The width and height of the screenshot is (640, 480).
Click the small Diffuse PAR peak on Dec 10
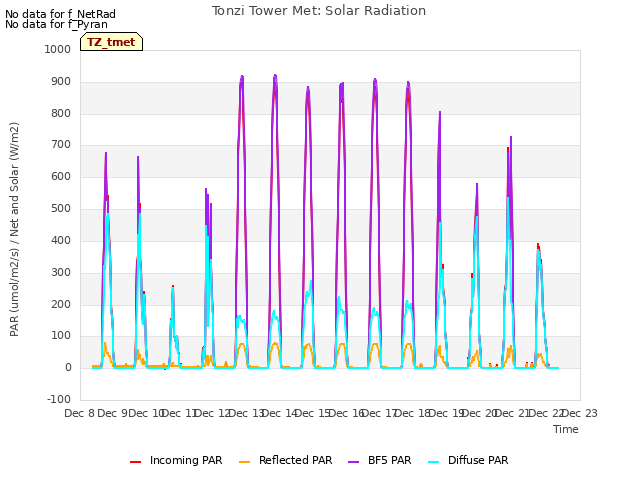pos(173,287)
